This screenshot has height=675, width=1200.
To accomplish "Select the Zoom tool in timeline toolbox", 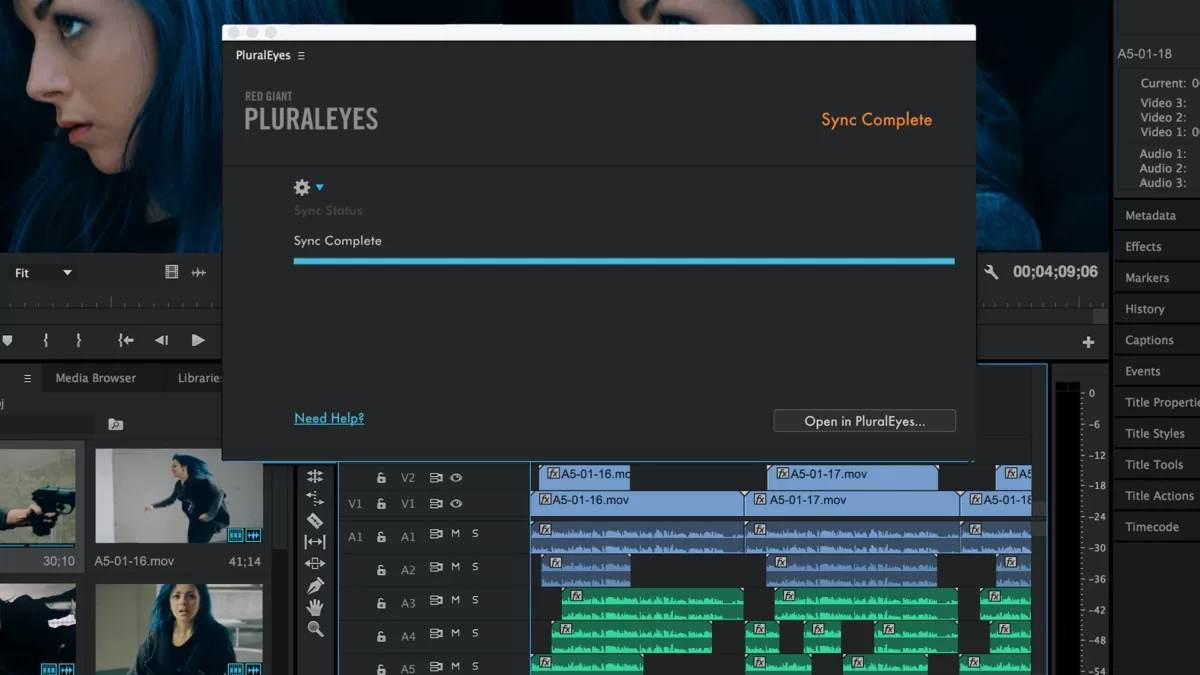I will [315, 629].
